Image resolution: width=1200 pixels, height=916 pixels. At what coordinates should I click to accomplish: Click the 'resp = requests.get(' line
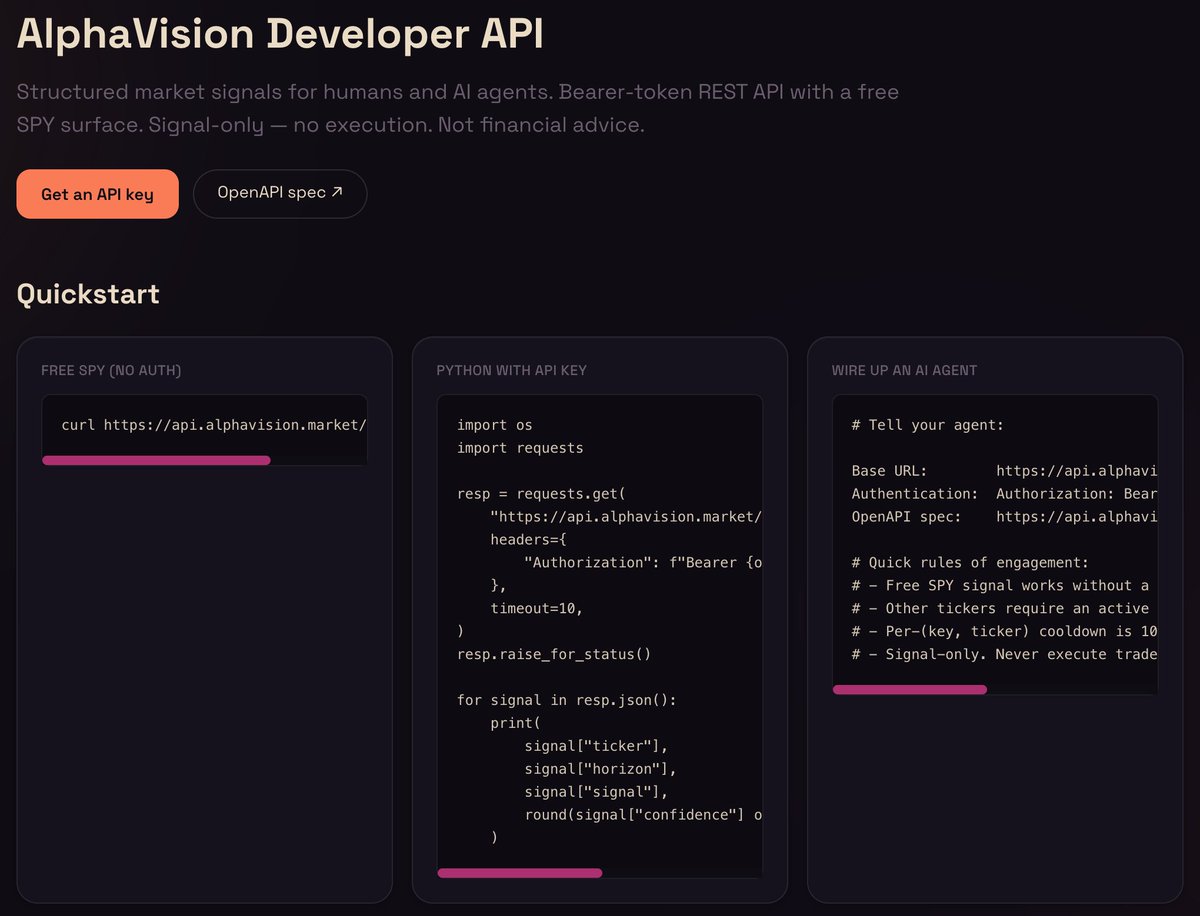541,494
